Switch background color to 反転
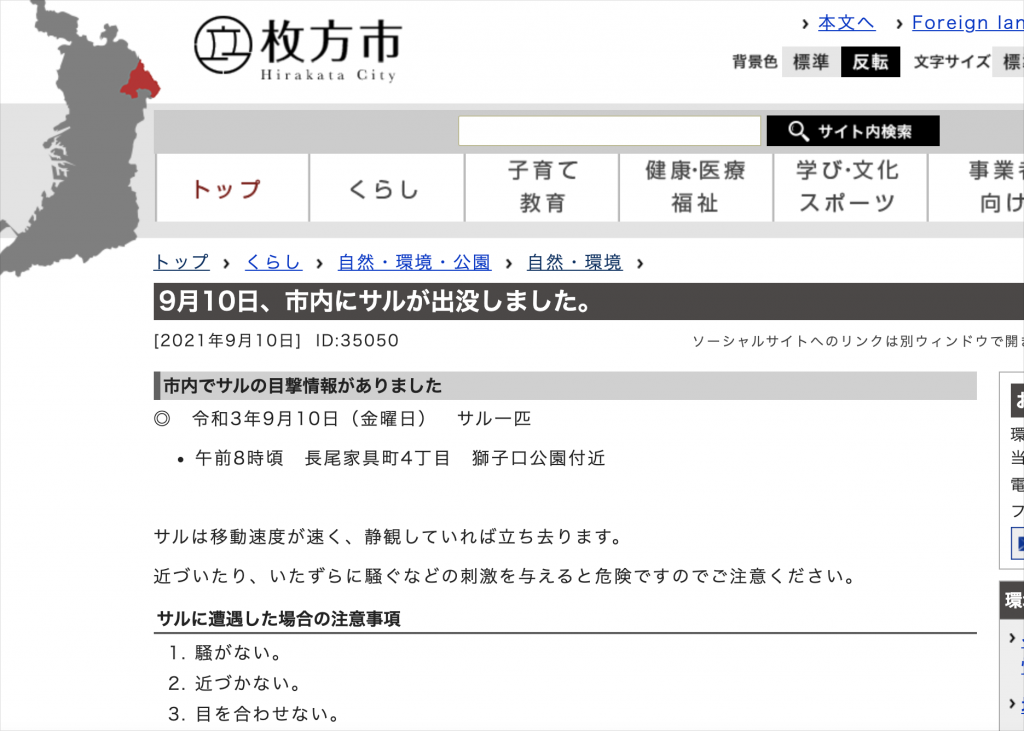This screenshot has height=731, width=1024. point(870,62)
